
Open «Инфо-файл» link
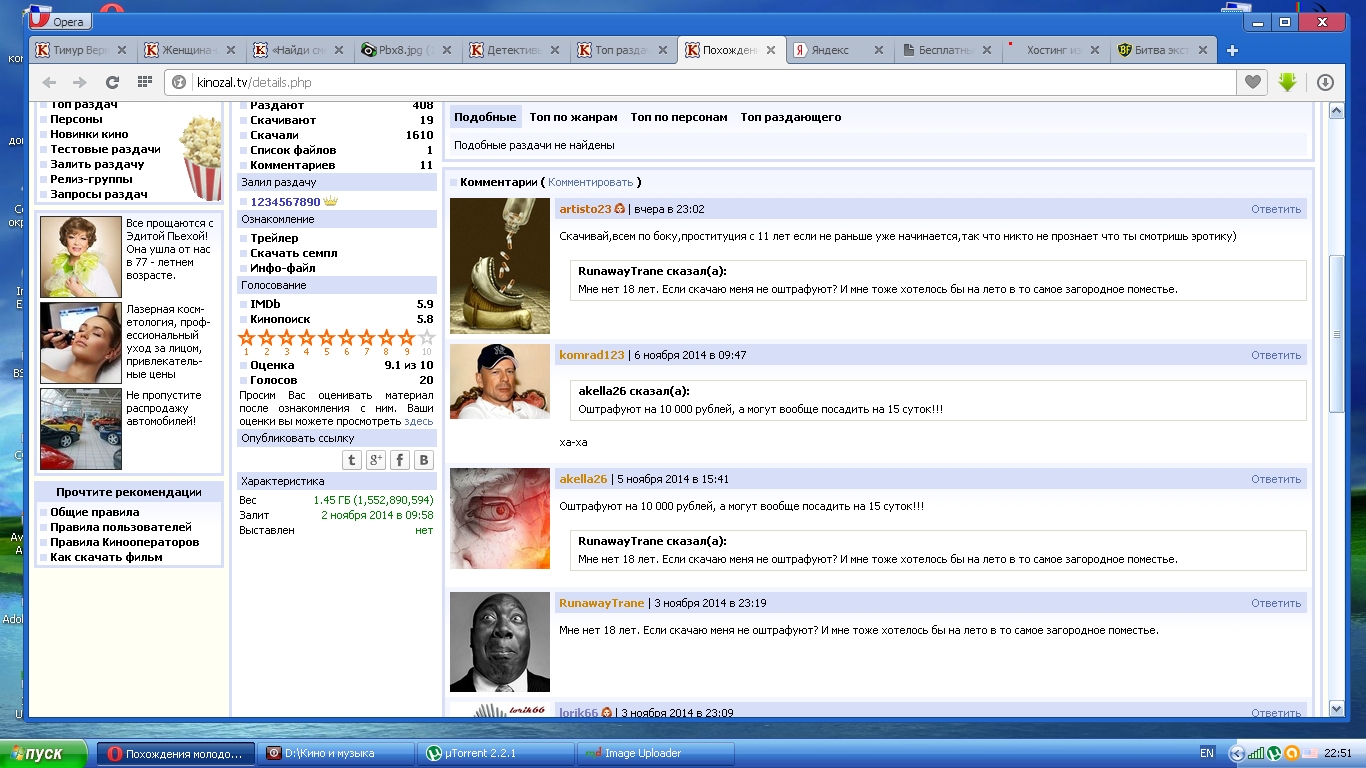tap(283, 268)
